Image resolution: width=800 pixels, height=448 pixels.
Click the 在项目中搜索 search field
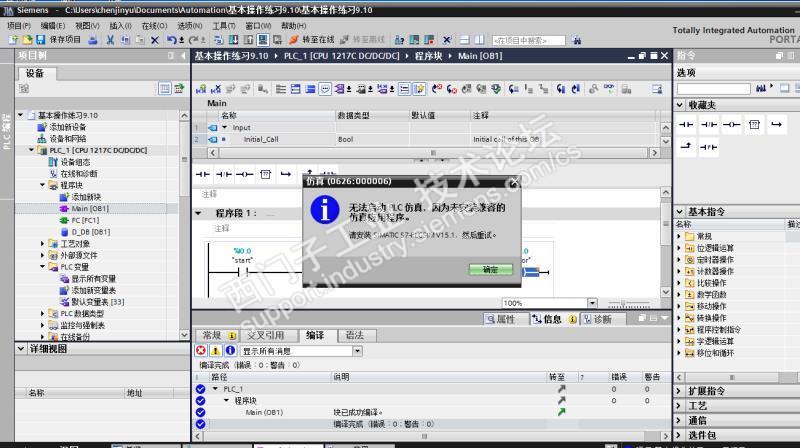click(528, 40)
